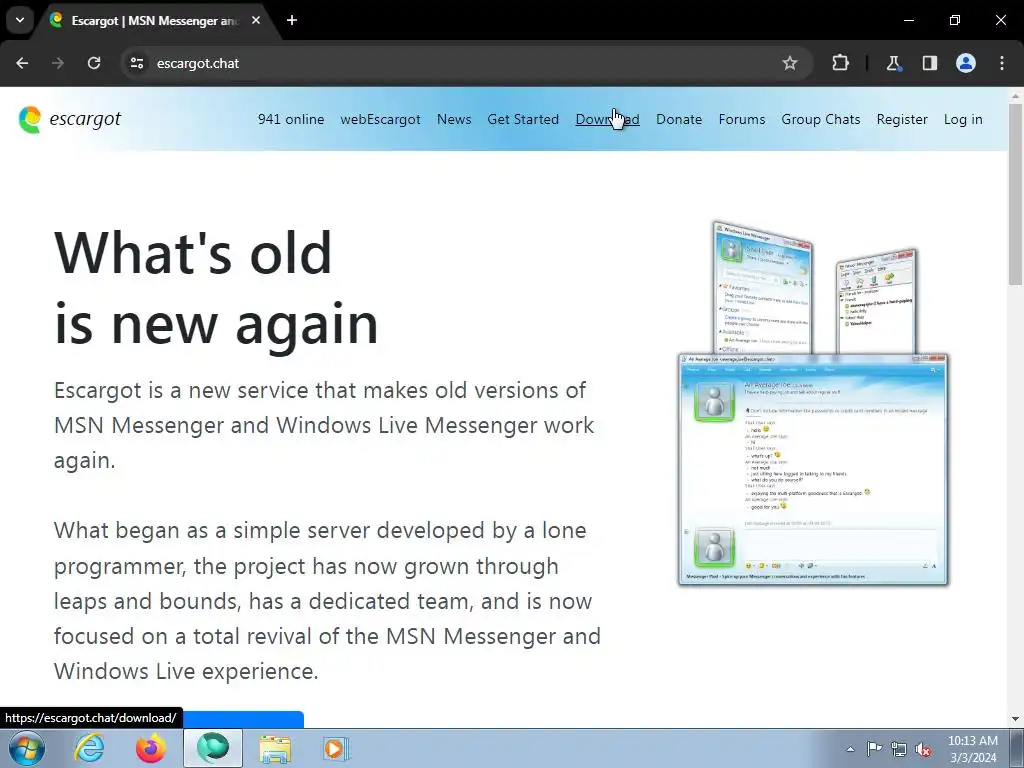Click the browser forward arrow

click(58, 63)
